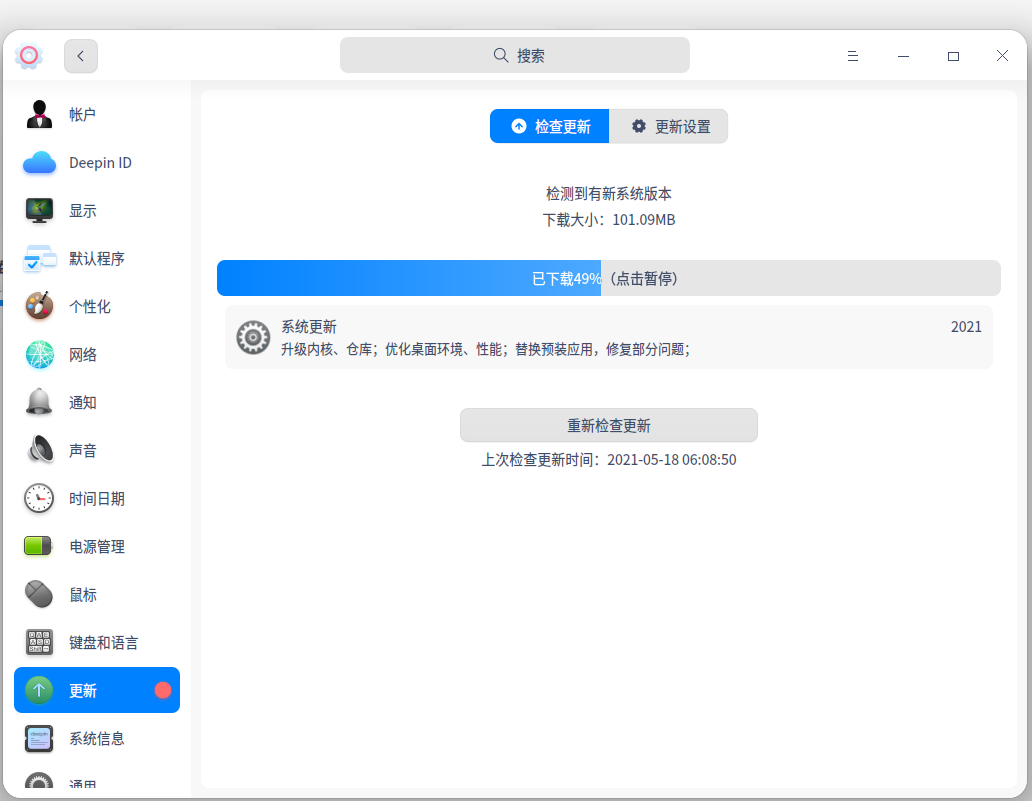Image resolution: width=1032 pixels, height=801 pixels.
Task: Select 帐户 in the sidebar
Action: tap(83, 115)
